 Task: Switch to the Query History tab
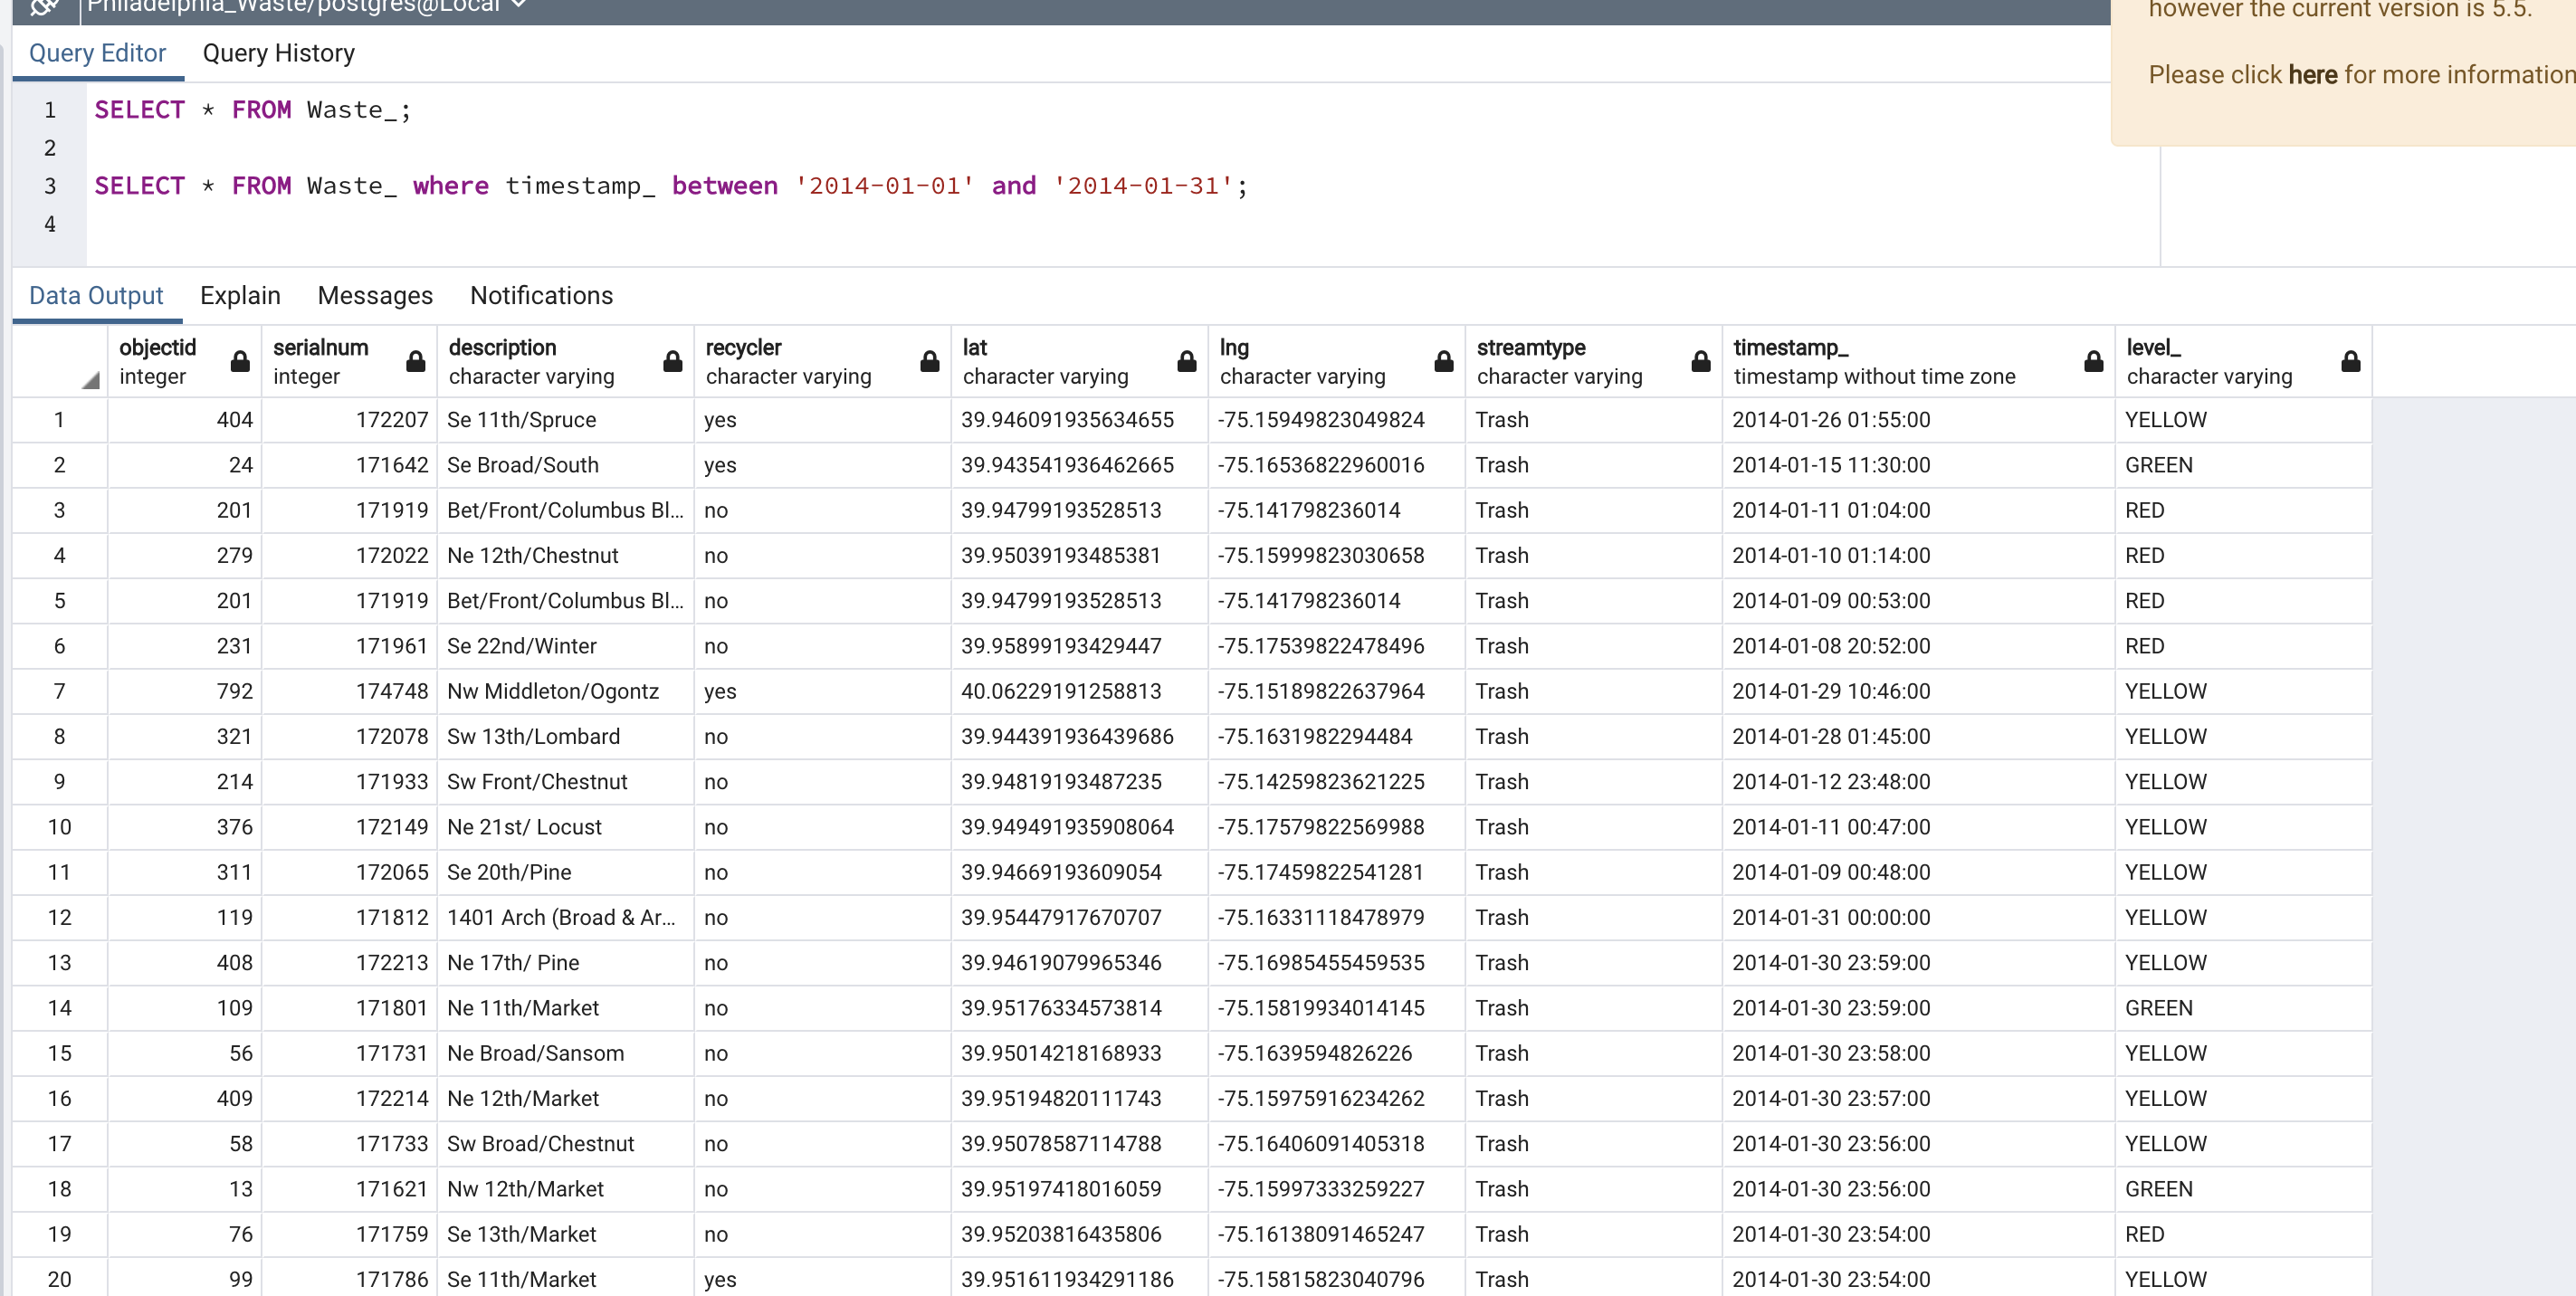point(278,53)
